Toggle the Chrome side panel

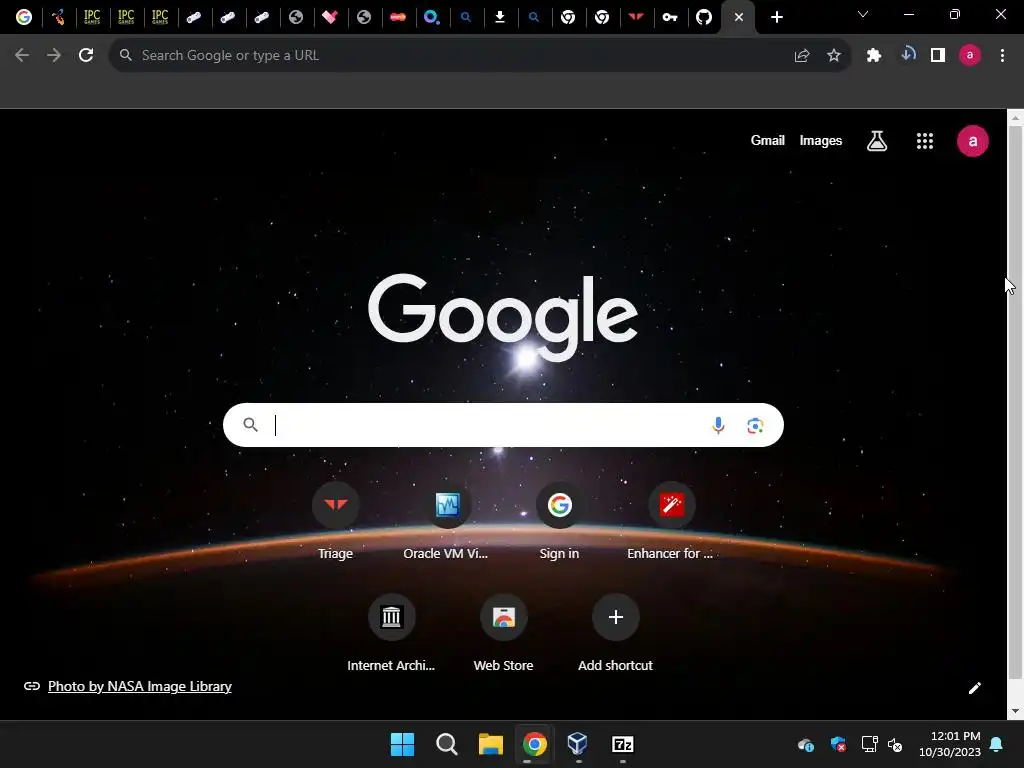(x=938, y=56)
